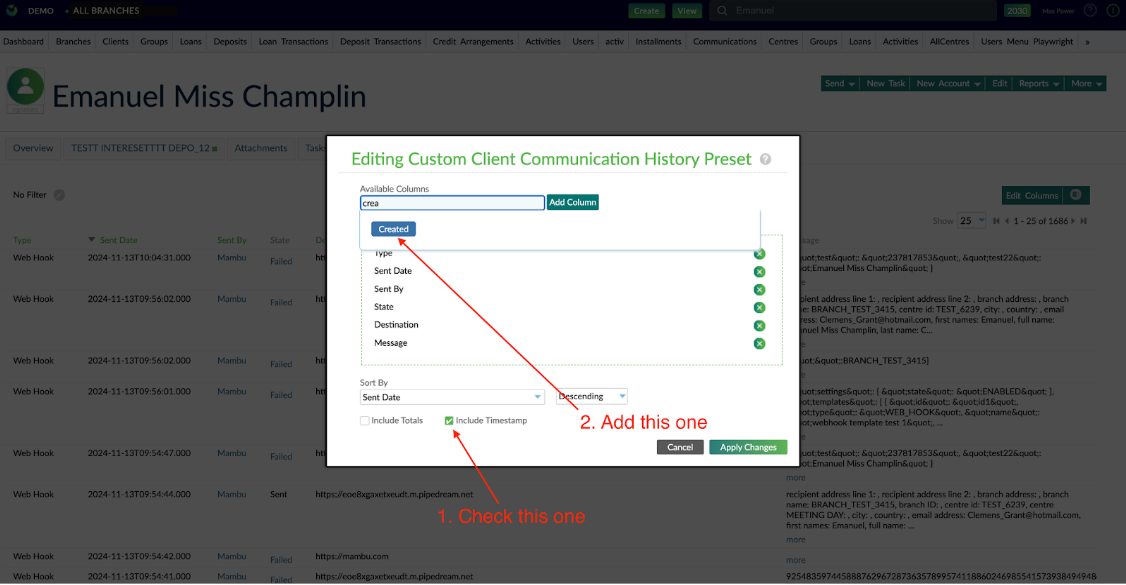This screenshot has height=585, width=1126.
Task: Delete the Message column entry
Action: coord(759,344)
